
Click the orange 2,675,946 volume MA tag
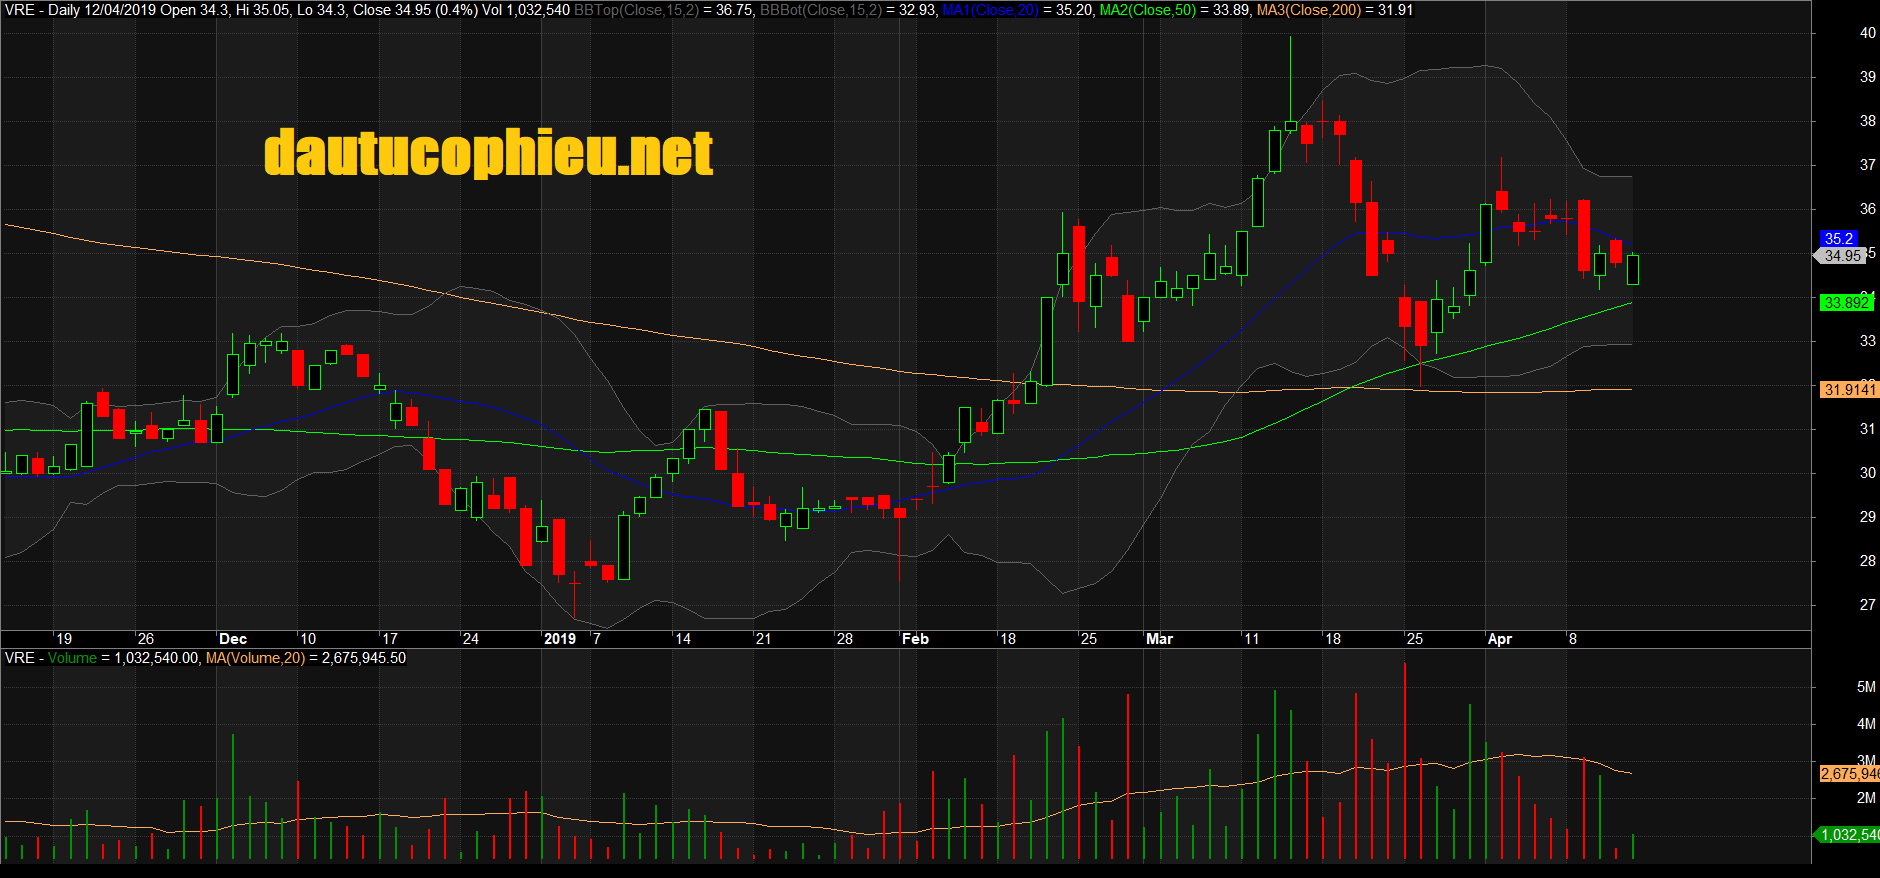1849,773
